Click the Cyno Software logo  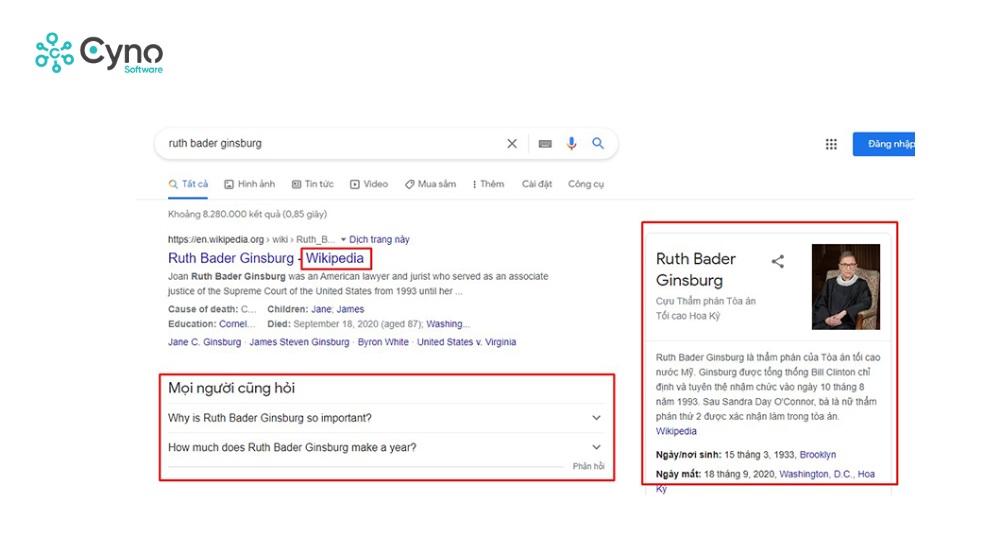tap(98, 54)
